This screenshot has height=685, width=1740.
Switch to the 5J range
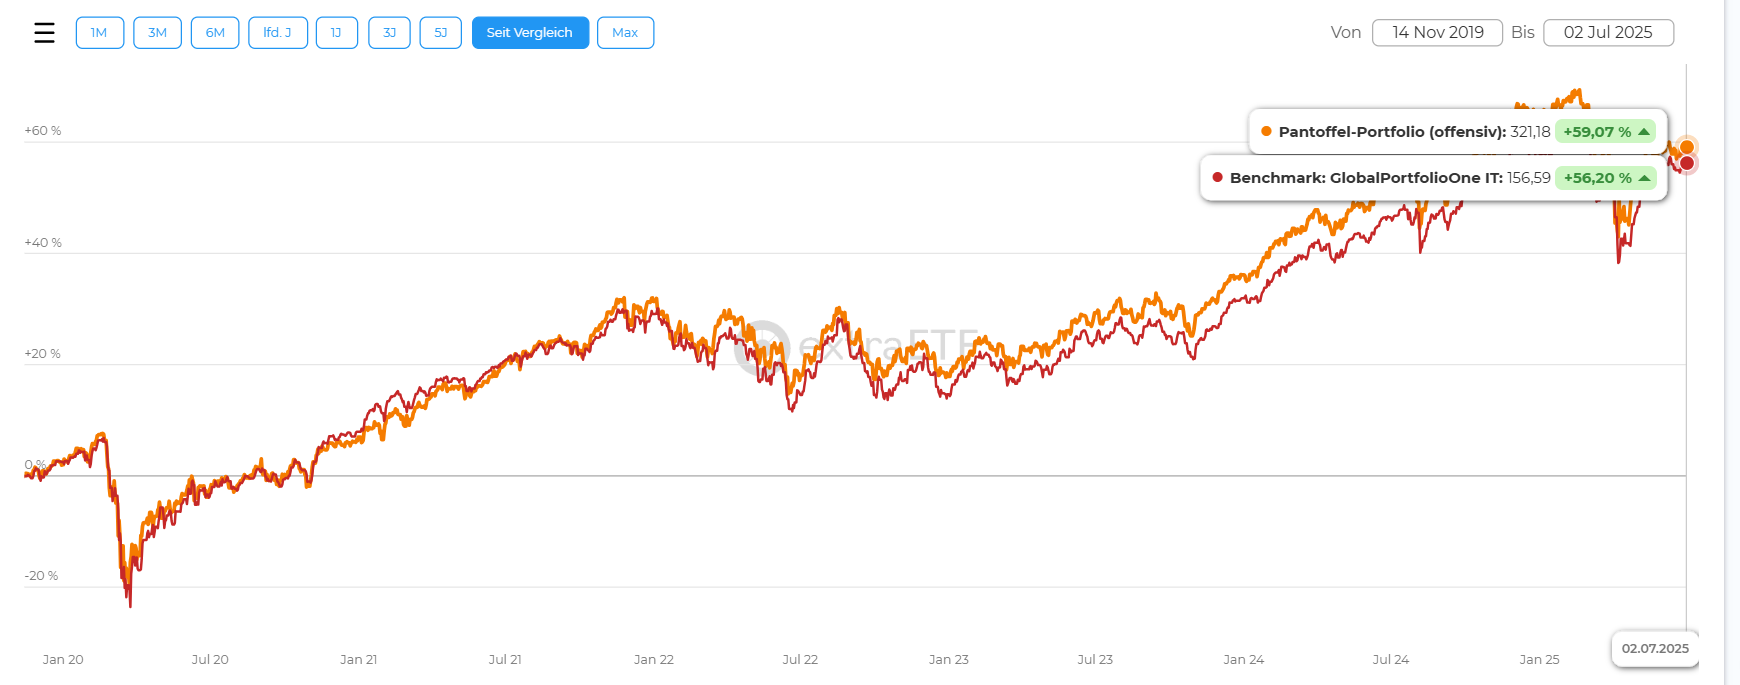coord(440,33)
